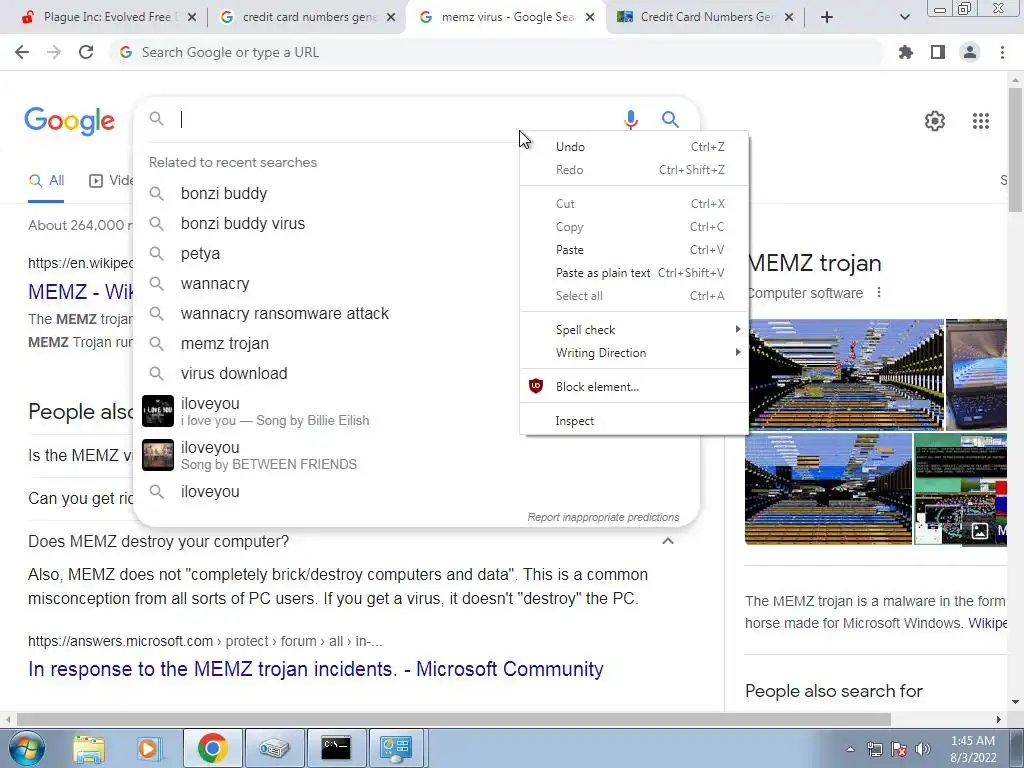The image size is (1024, 768).
Task: Close the memz virus search tab
Action: click(x=590, y=17)
